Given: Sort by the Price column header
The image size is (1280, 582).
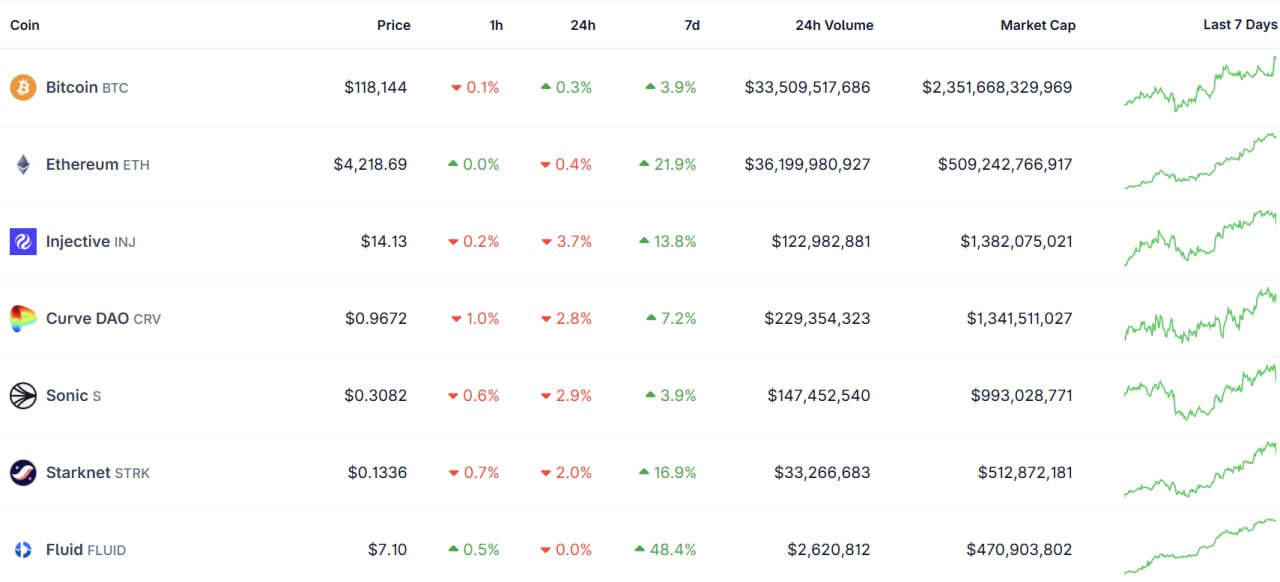Looking at the screenshot, I should [393, 25].
